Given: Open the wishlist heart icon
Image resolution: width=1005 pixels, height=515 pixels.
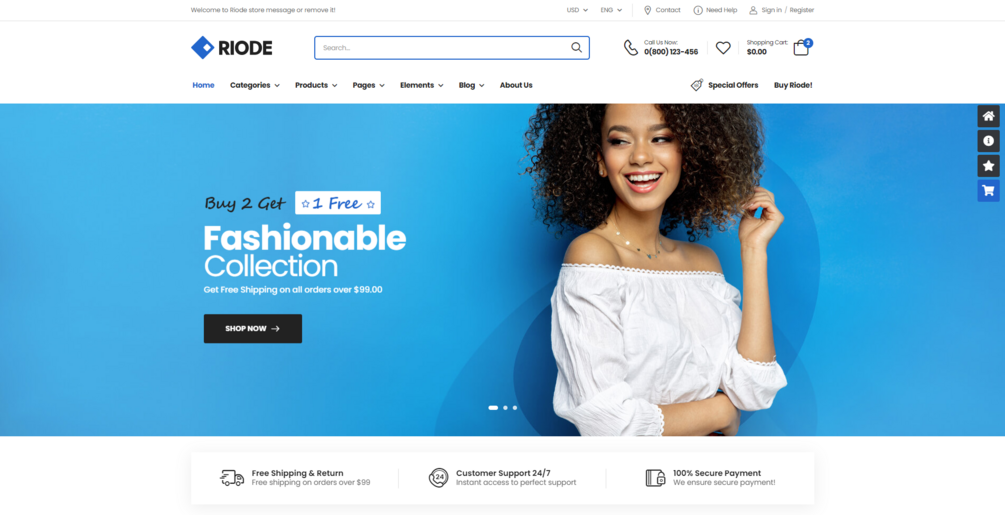Looking at the screenshot, I should point(723,48).
